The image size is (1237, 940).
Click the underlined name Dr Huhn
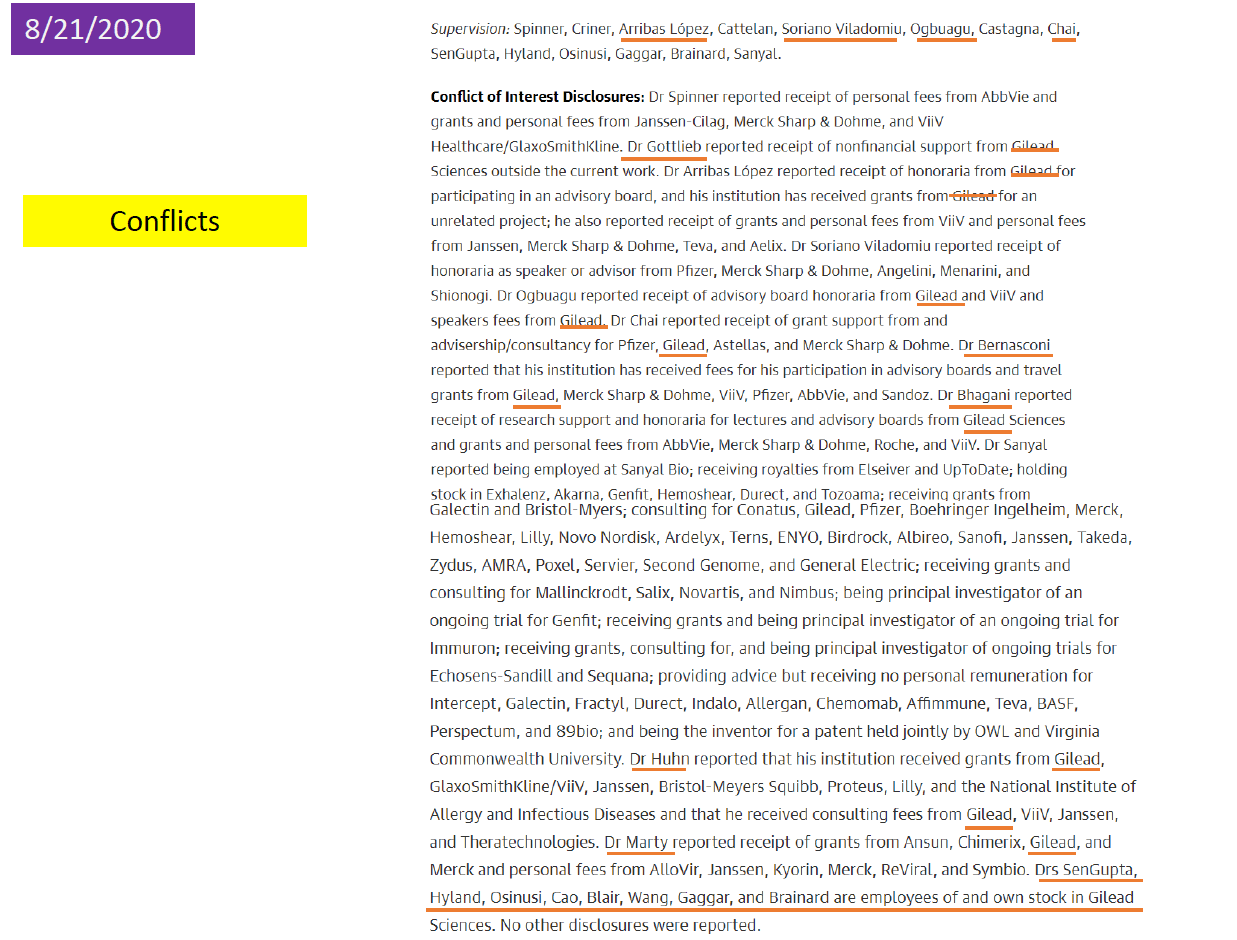(660, 759)
